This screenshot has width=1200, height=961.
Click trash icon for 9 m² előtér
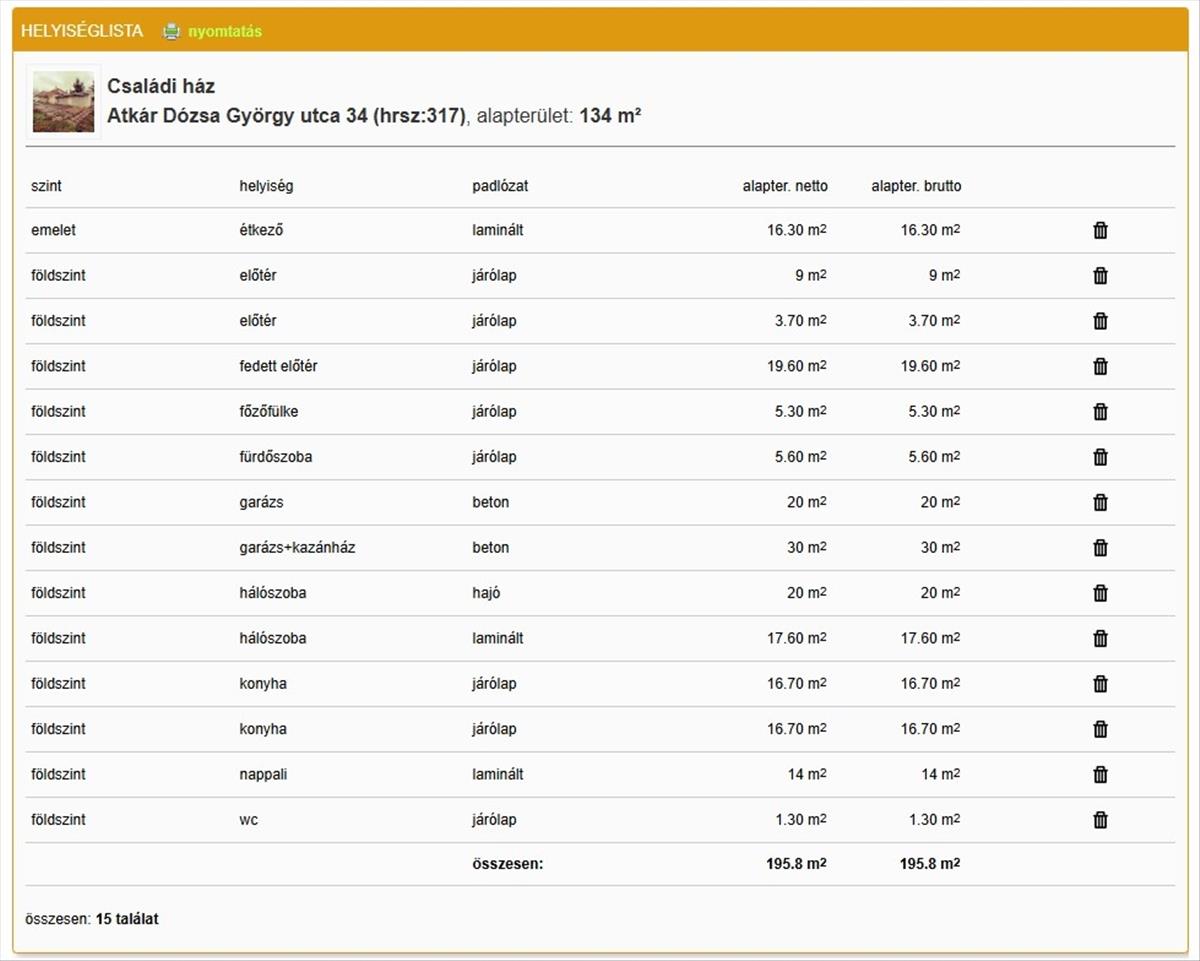tap(1100, 276)
